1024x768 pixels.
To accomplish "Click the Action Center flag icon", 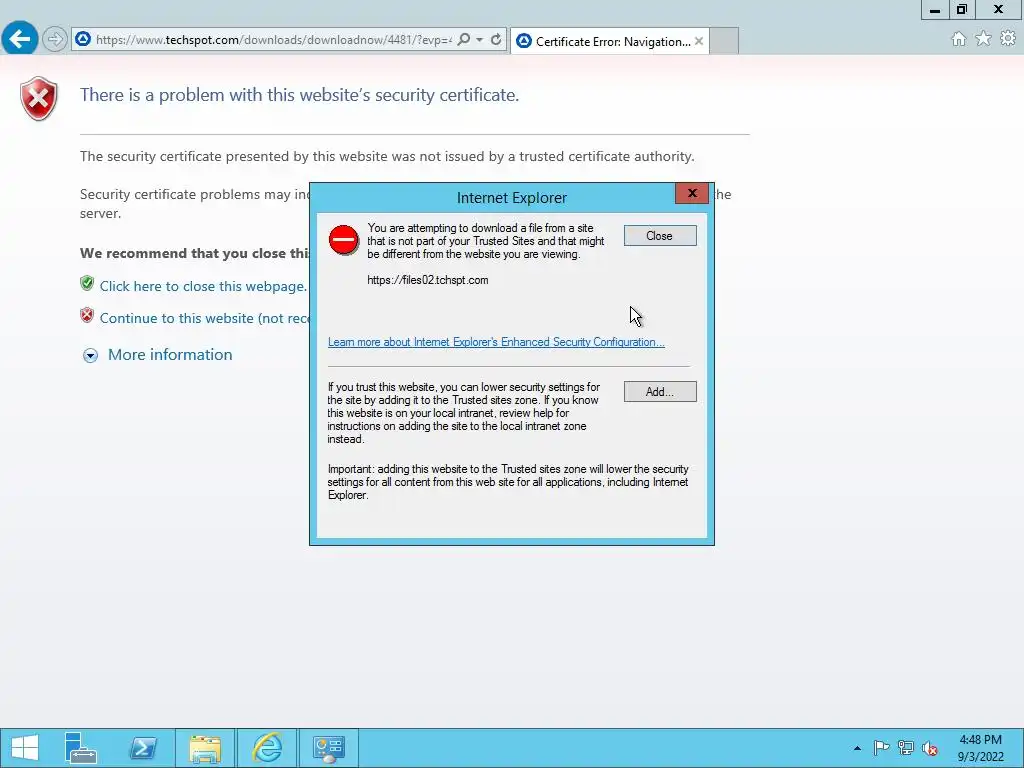I will coord(880,748).
